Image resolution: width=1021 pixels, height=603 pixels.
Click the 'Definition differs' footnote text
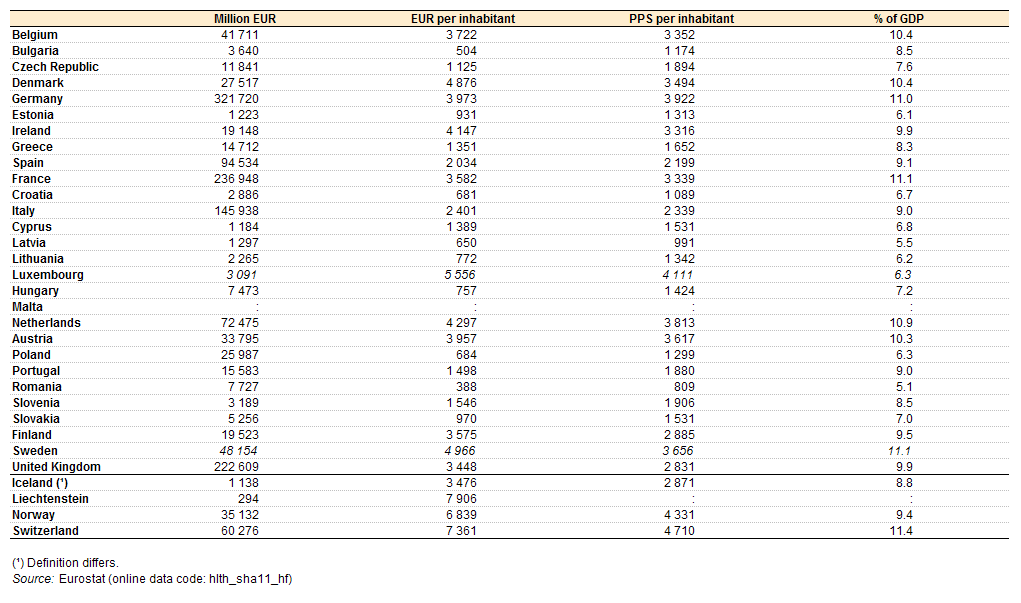65,563
